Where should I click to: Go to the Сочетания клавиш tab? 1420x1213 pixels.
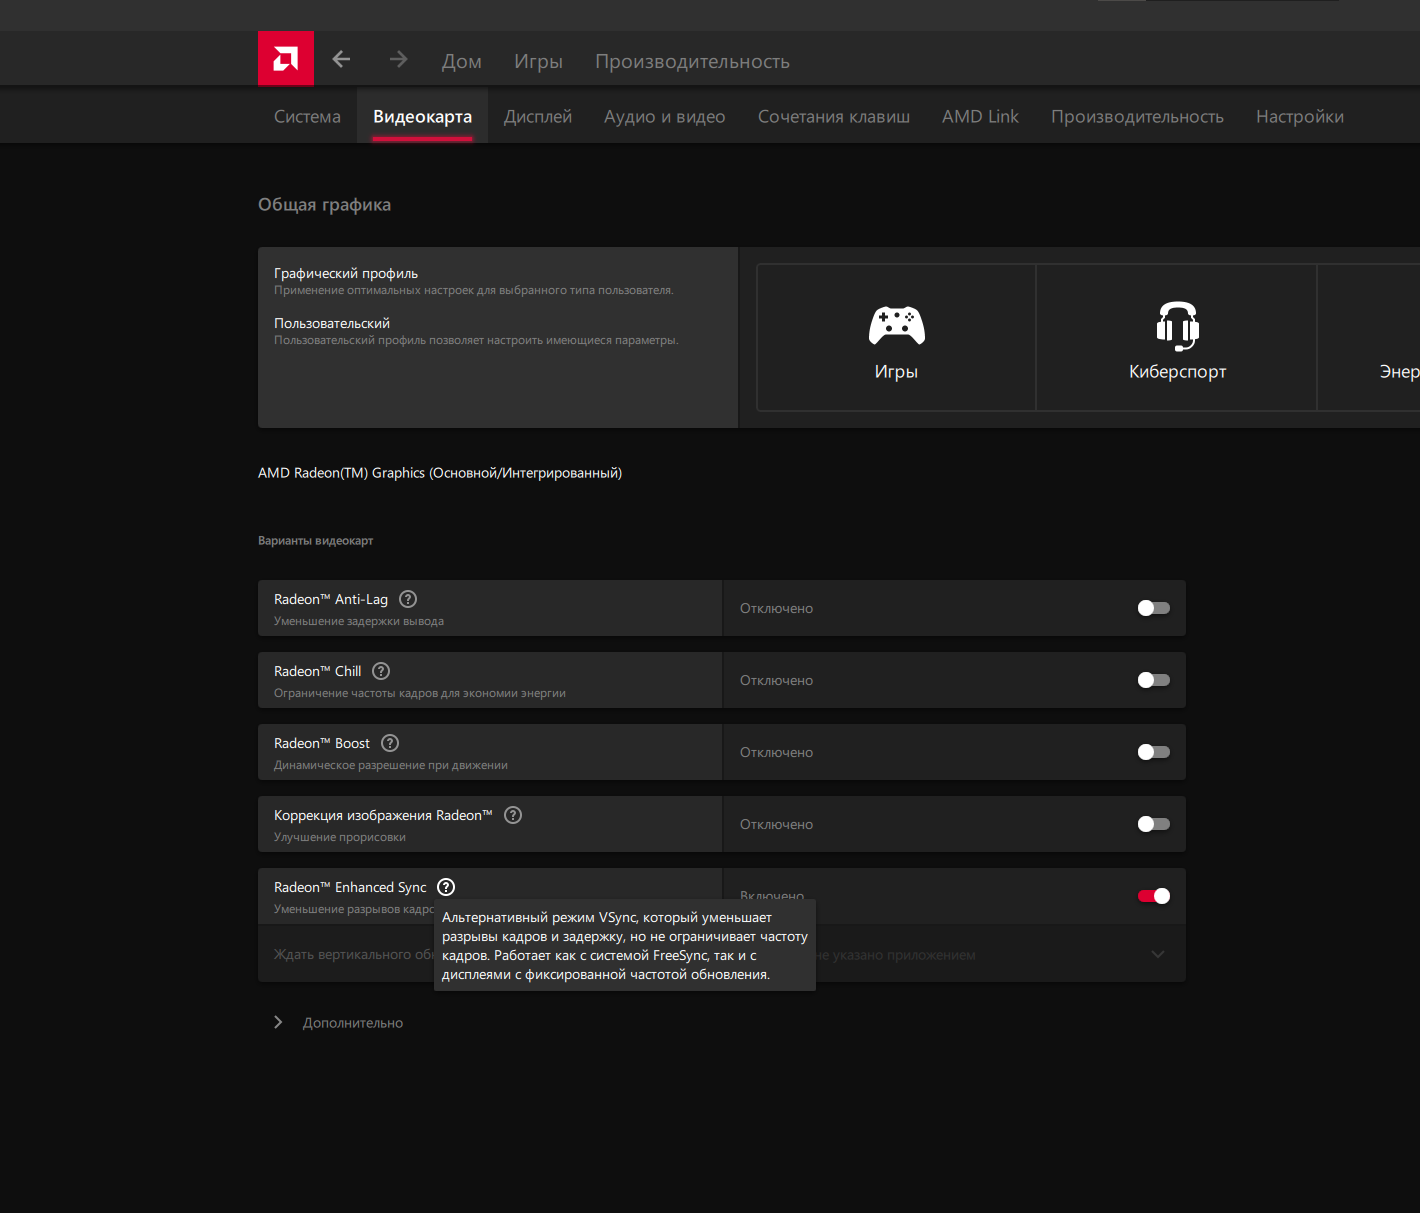834,116
